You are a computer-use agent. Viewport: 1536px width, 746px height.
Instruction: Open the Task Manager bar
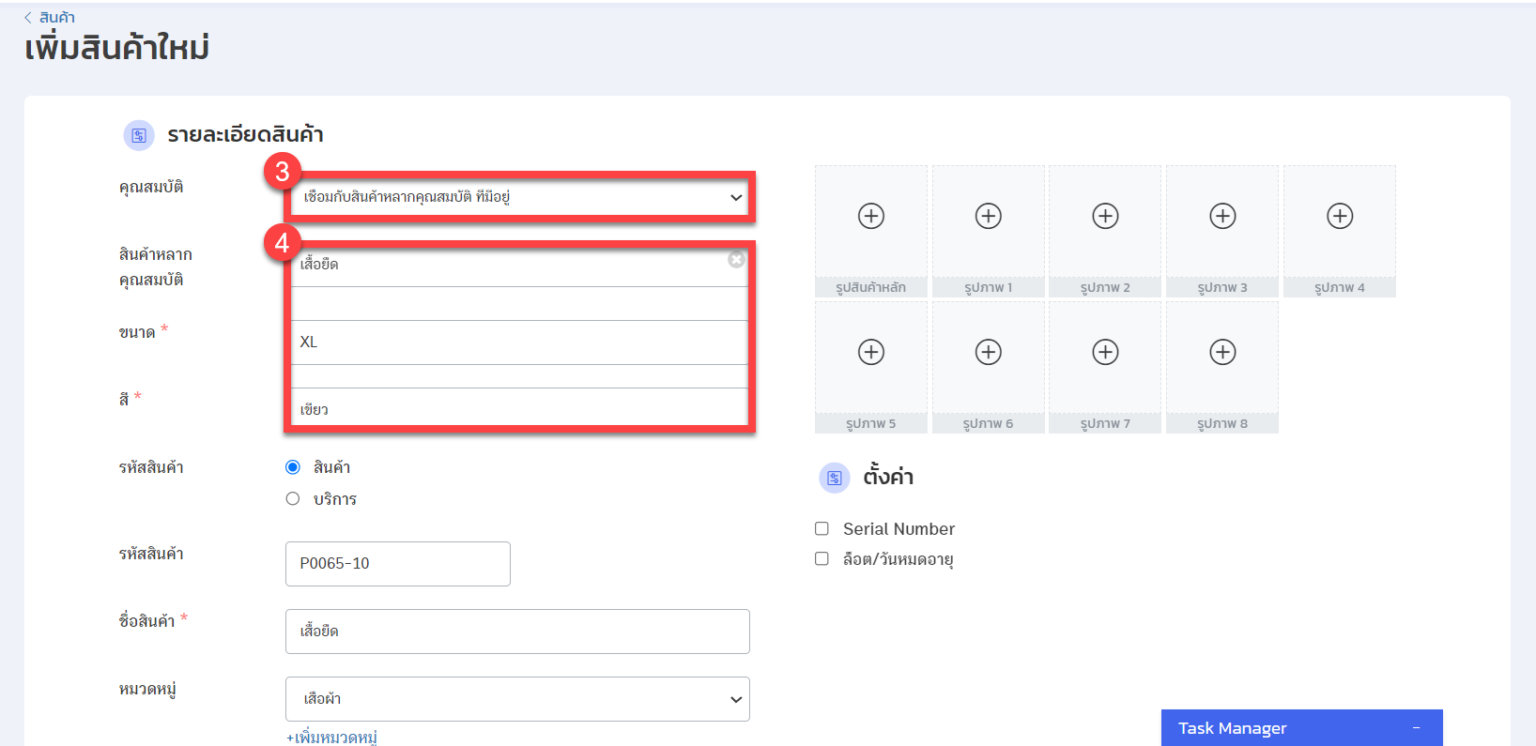(x=1302, y=728)
